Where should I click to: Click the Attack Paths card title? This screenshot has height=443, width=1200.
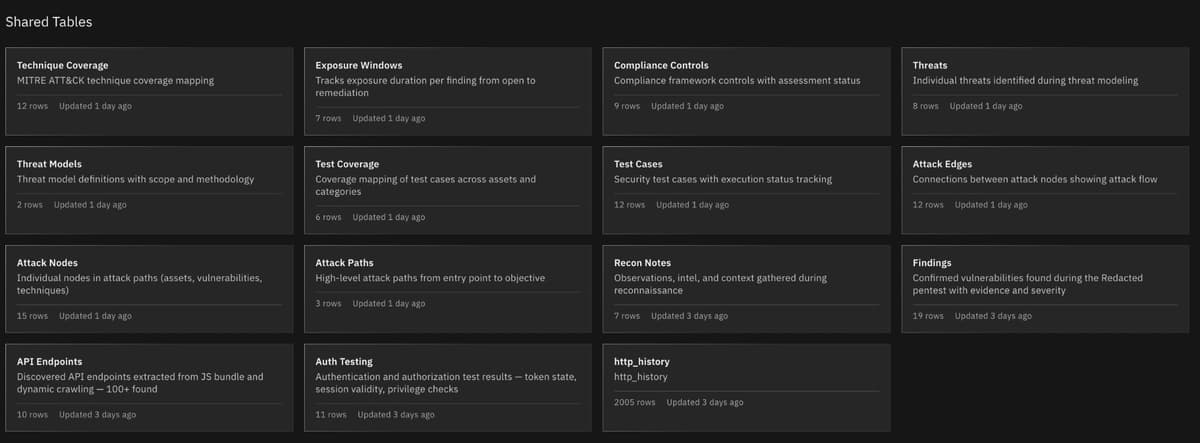click(x=344, y=263)
